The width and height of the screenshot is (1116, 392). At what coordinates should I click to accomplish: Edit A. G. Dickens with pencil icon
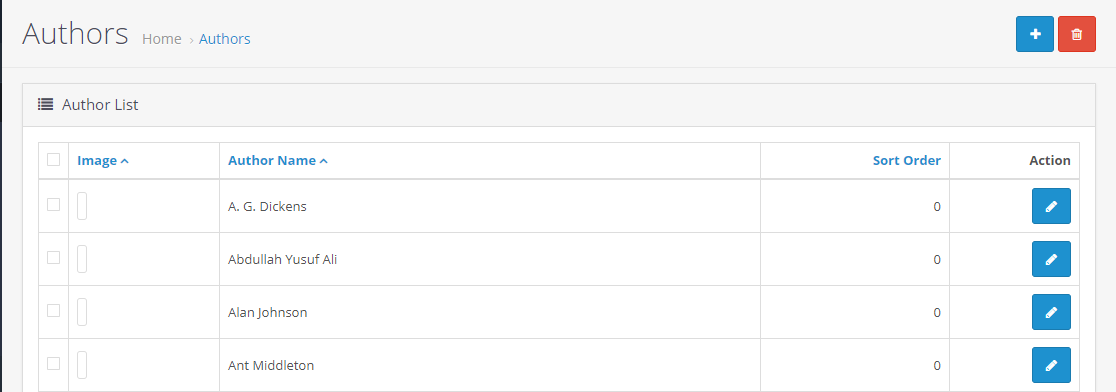click(1051, 206)
